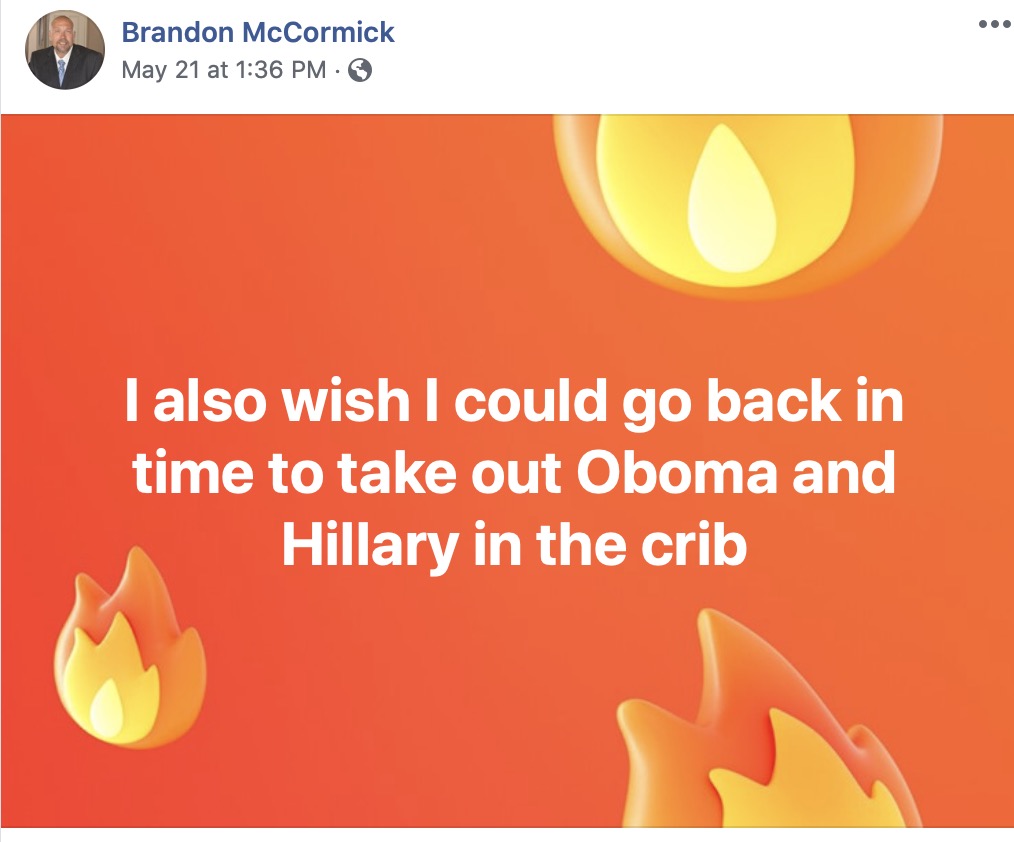This screenshot has height=842, width=1014.
Task: Open the Brandon McCormick profile name link
Action: (258, 32)
